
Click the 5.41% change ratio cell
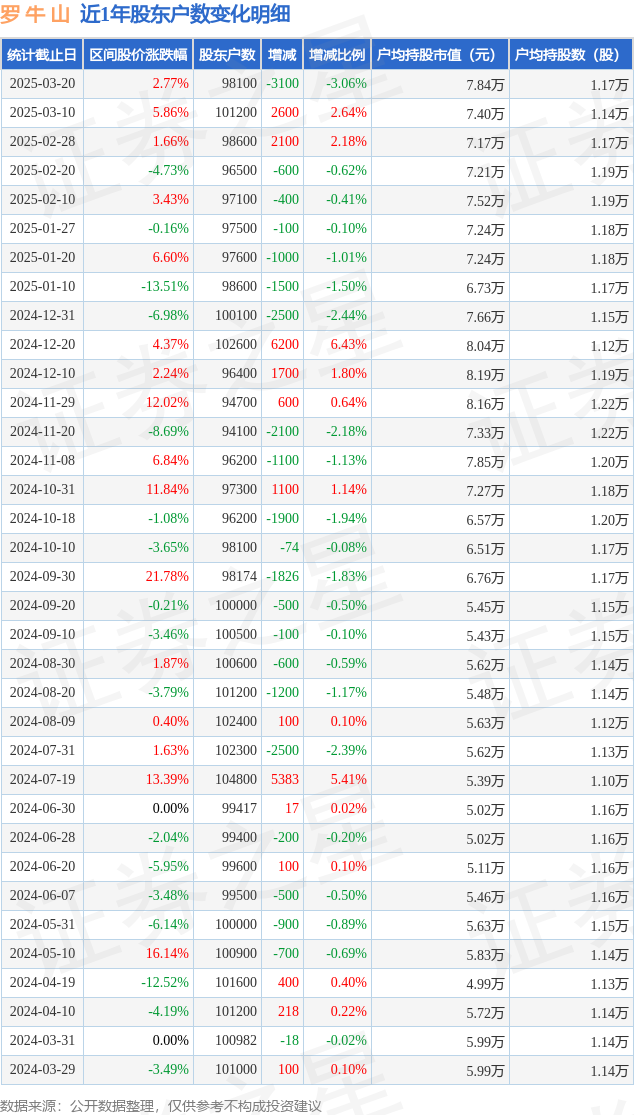click(x=348, y=780)
